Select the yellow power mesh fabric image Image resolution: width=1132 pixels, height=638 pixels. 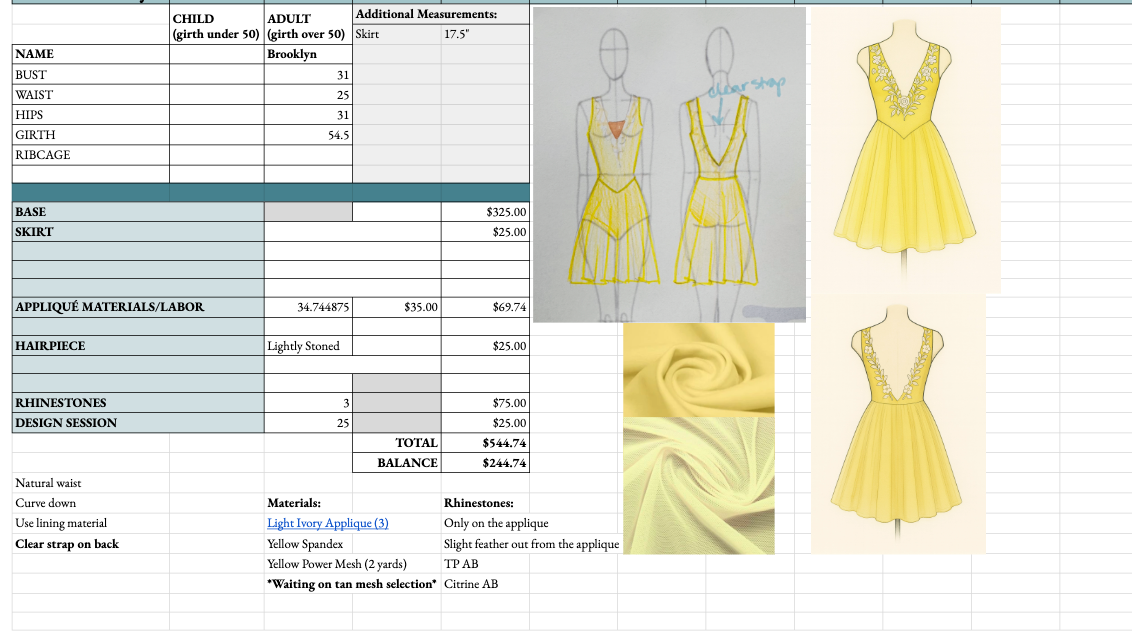[x=698, y=486]
